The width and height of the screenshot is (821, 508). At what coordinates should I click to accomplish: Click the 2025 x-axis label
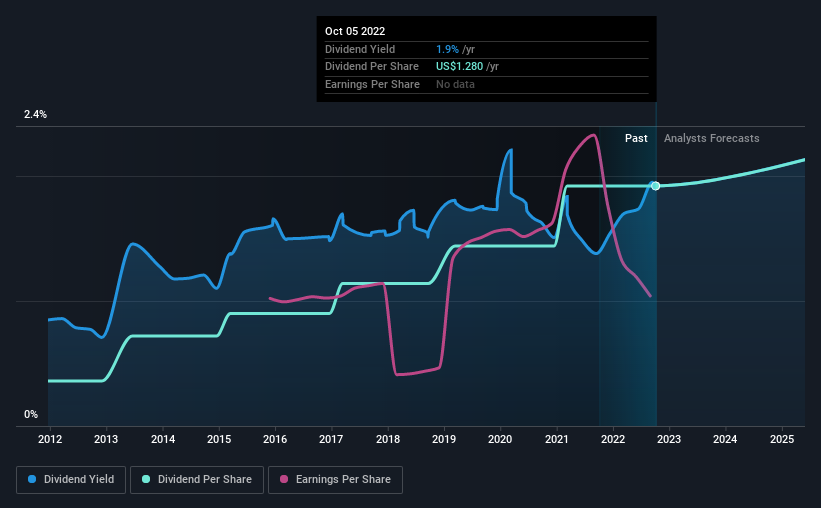pos(782,439)
